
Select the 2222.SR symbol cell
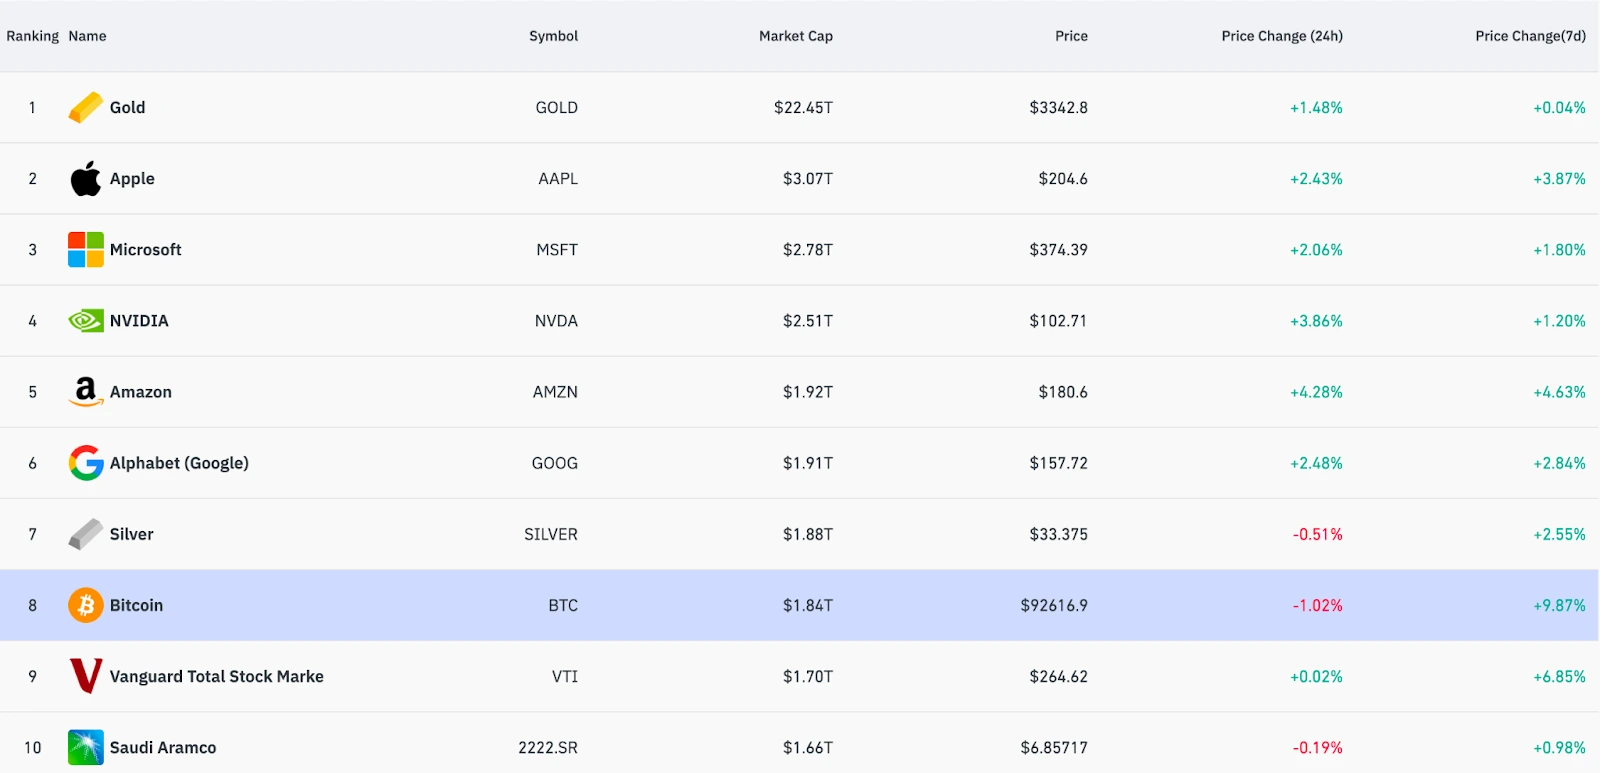[548, 747]
